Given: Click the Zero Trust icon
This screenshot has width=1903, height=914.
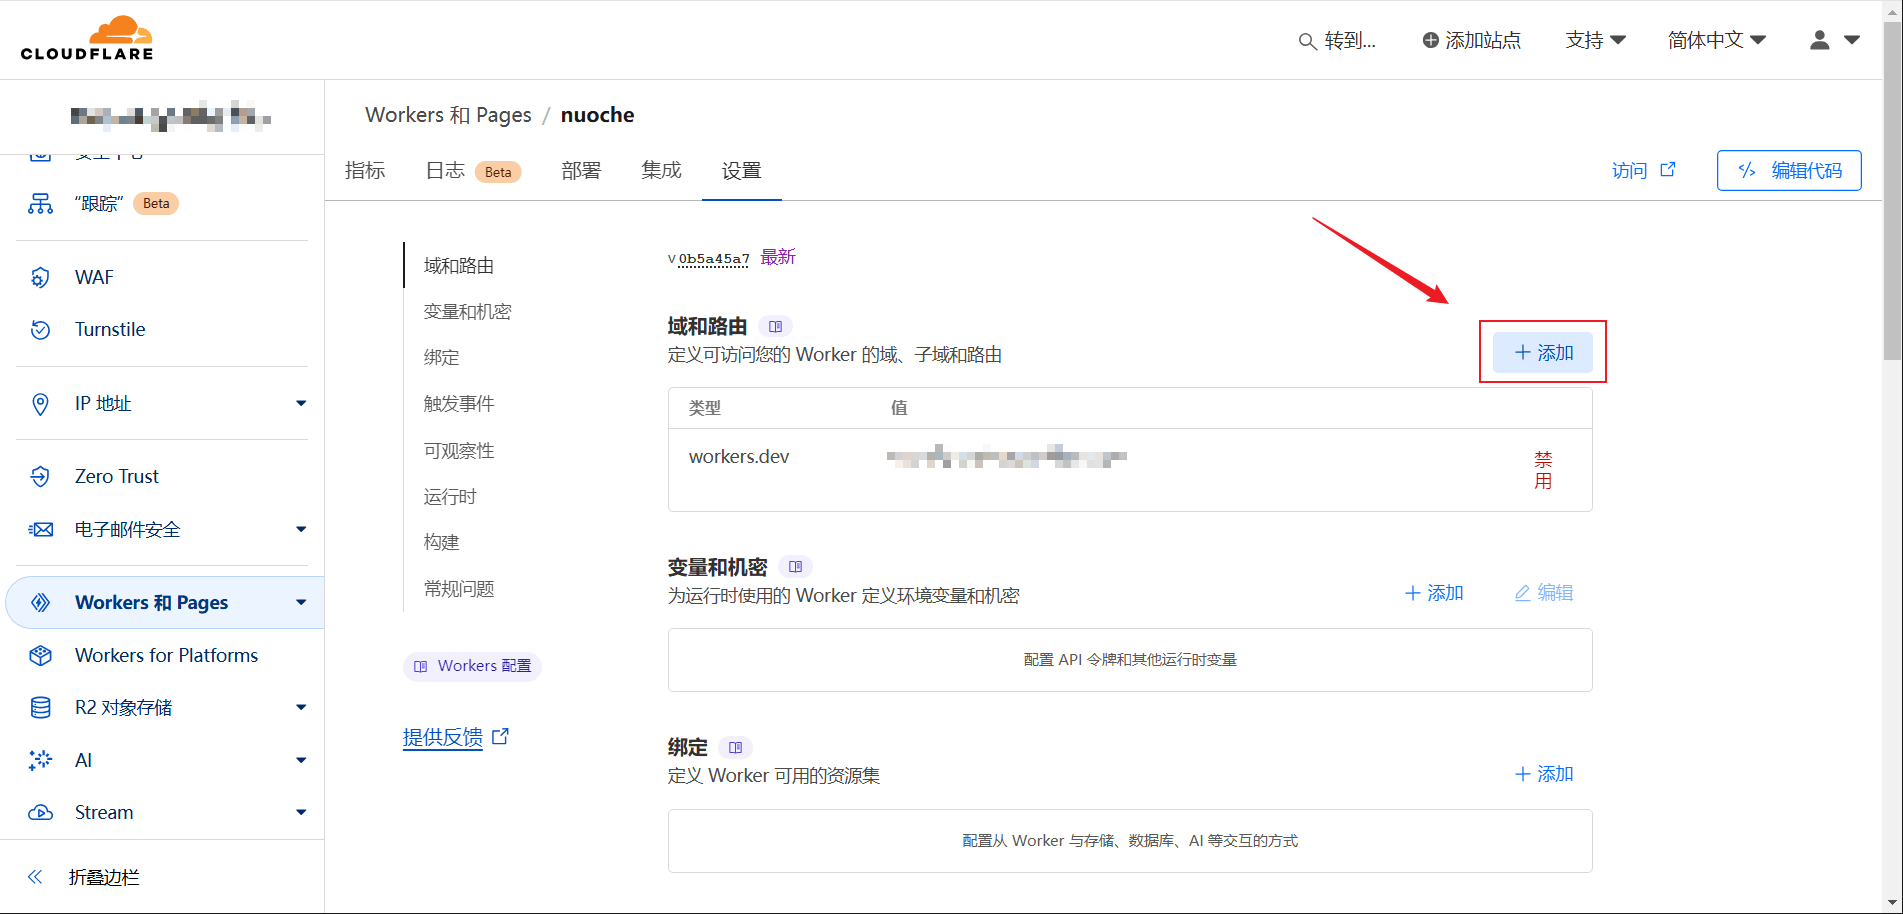Looking at the screenshot, I should 40,476.
